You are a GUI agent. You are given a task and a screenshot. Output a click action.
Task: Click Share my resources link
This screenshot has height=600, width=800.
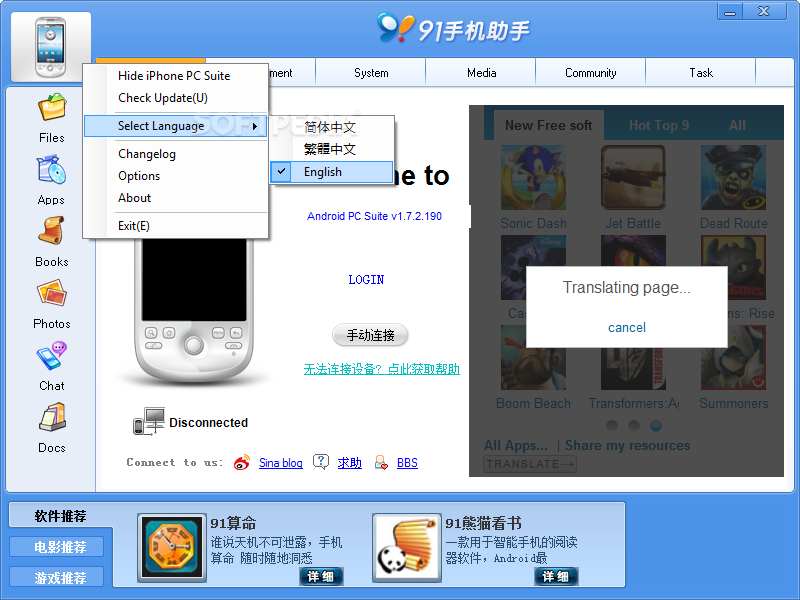point(628,445)
